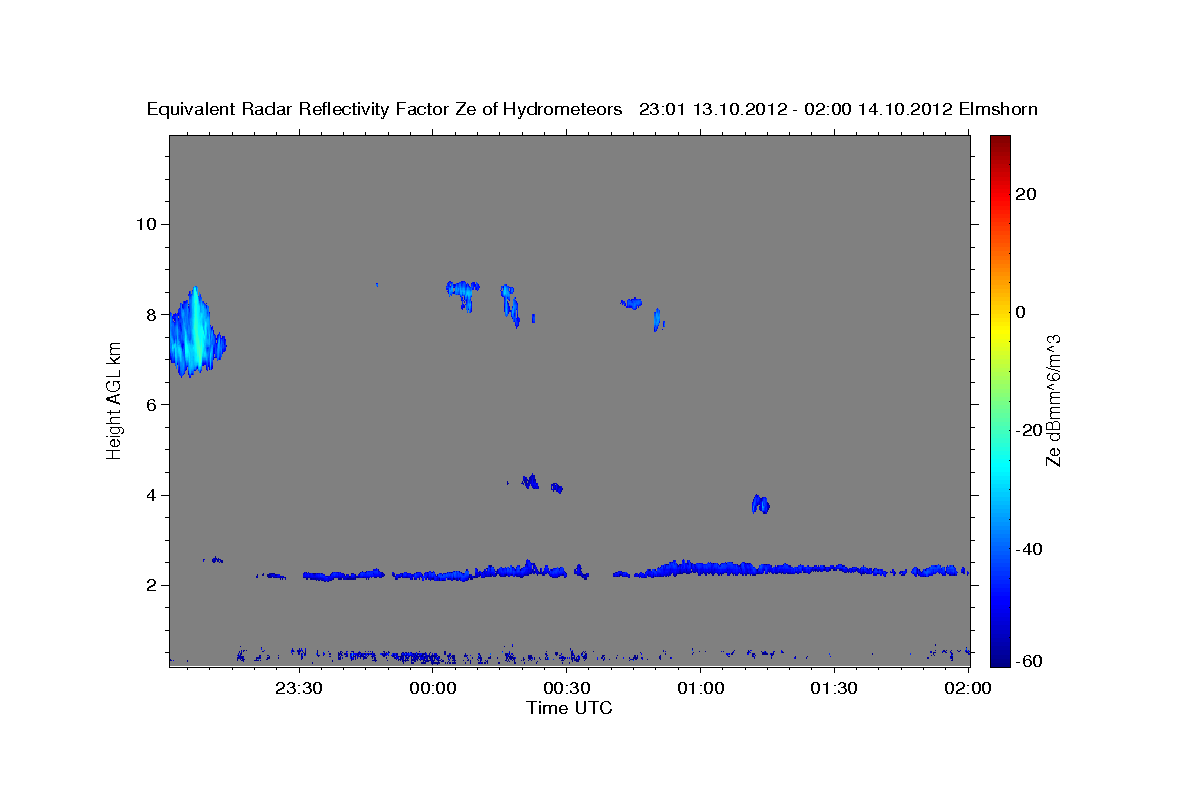The image size is (1200, 800).
Task: Click the '02:00' time tick label
Action: [967, 688]
